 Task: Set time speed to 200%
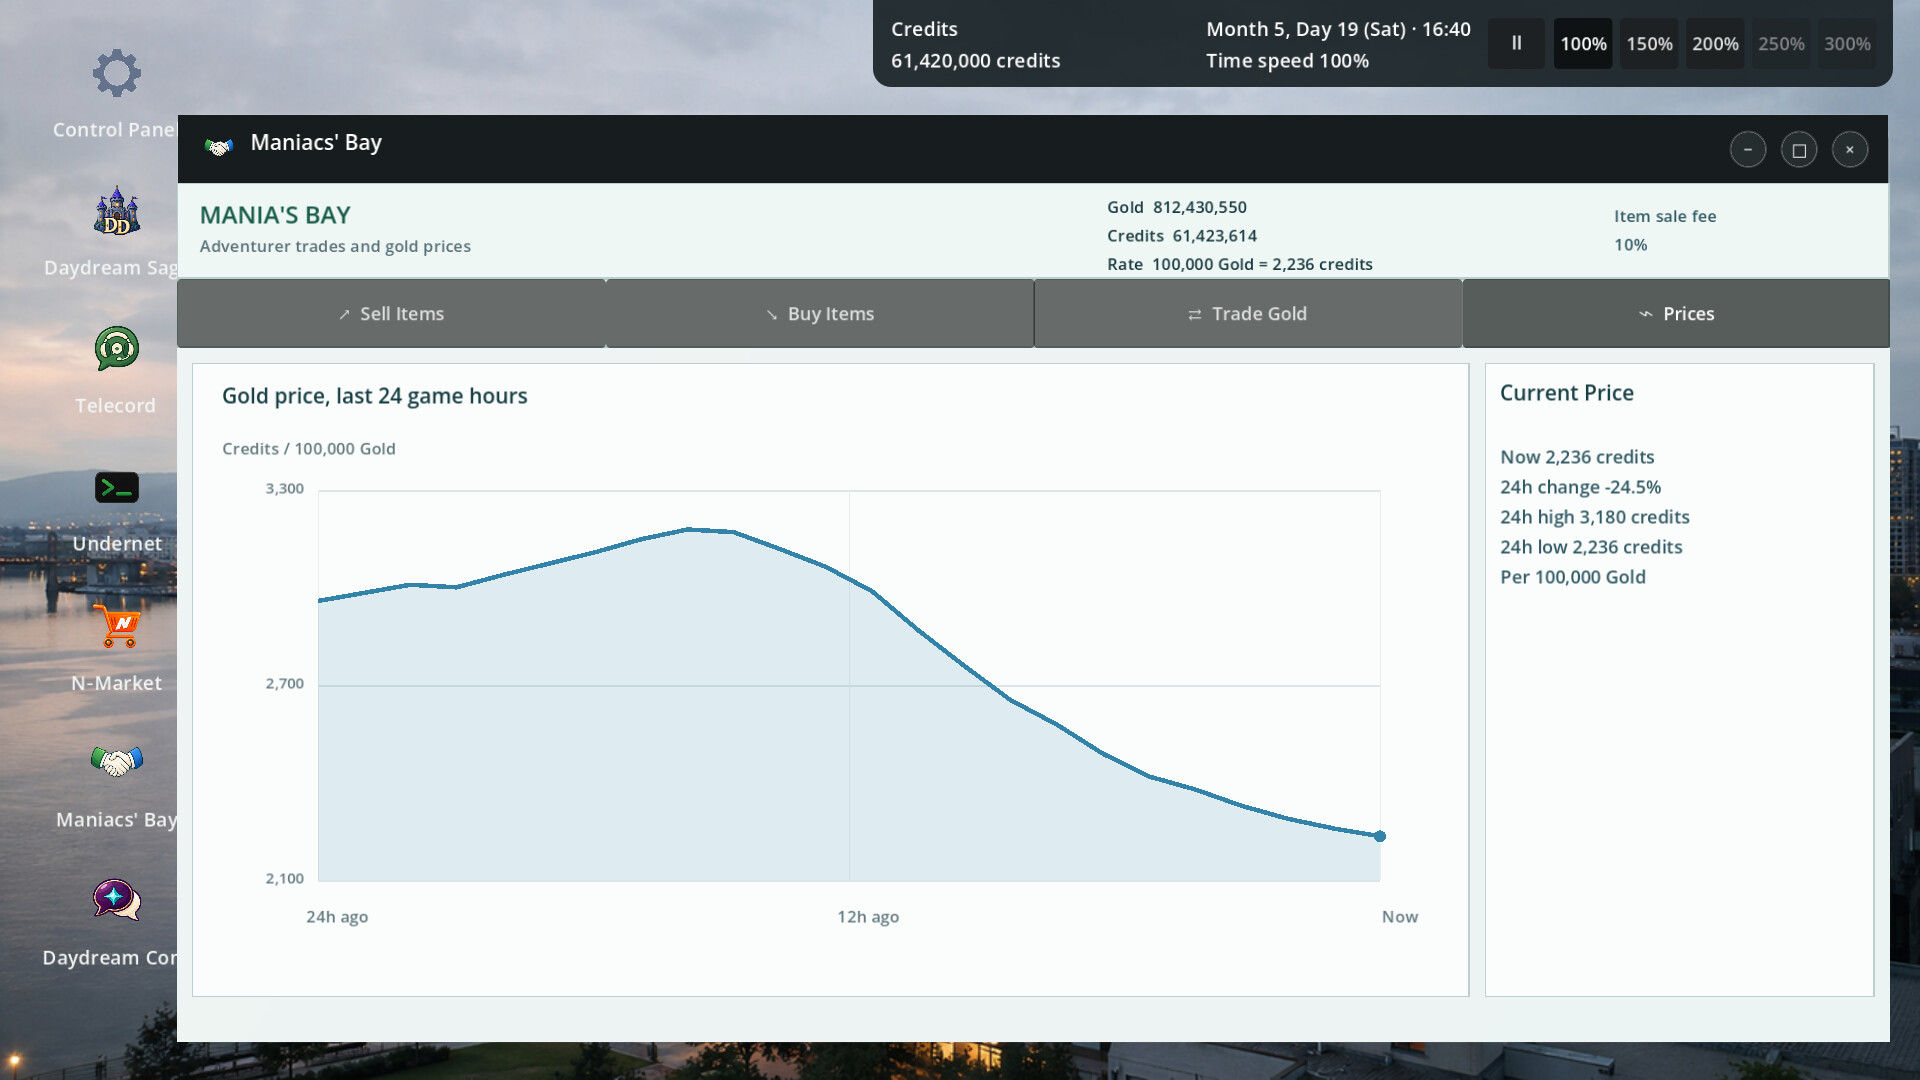point(1715,43)
